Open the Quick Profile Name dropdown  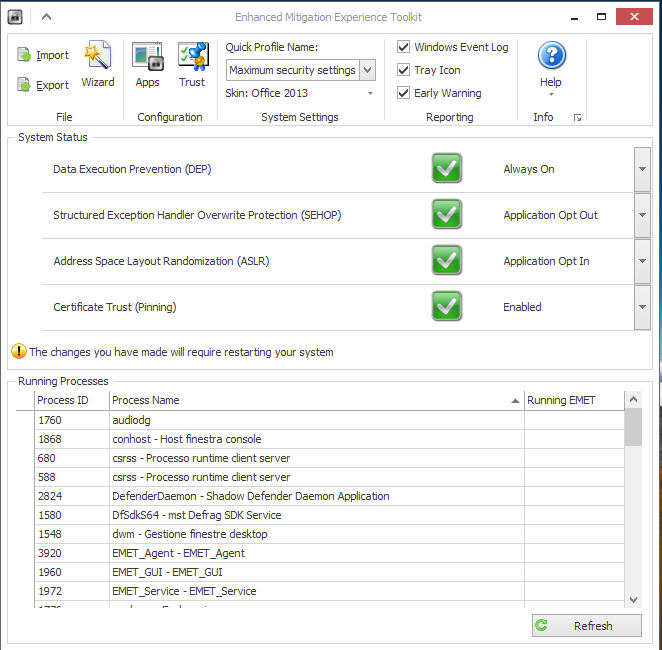[x=367, y=70]
